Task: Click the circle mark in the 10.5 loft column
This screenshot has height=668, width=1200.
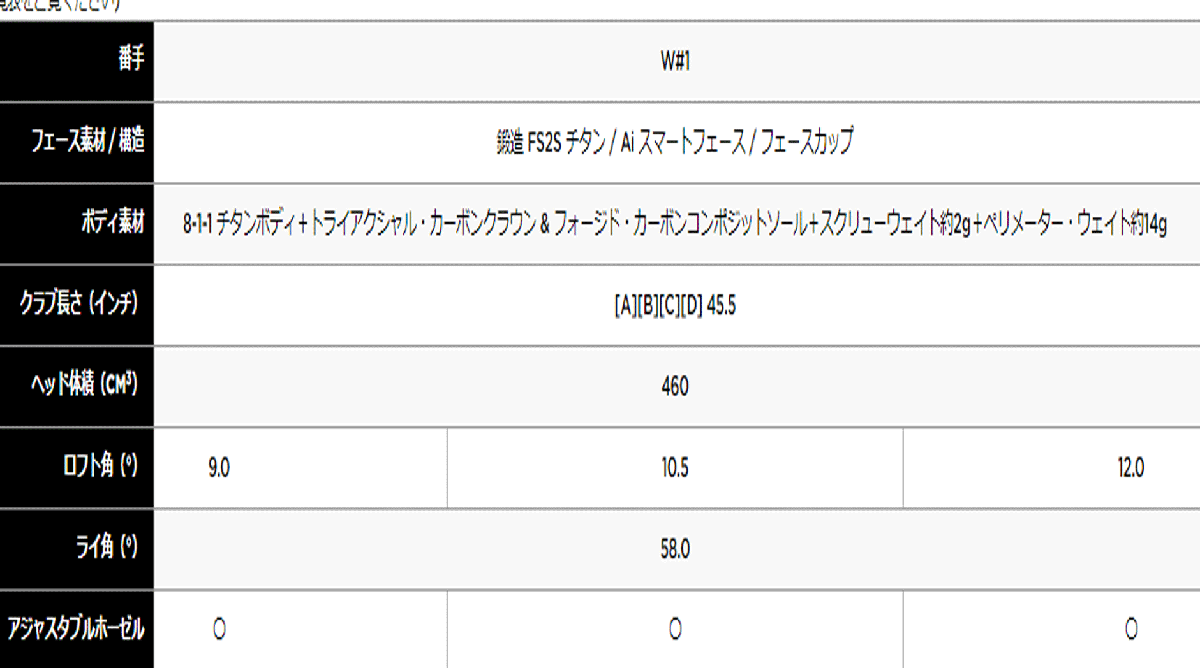Action: click(675, 629)
